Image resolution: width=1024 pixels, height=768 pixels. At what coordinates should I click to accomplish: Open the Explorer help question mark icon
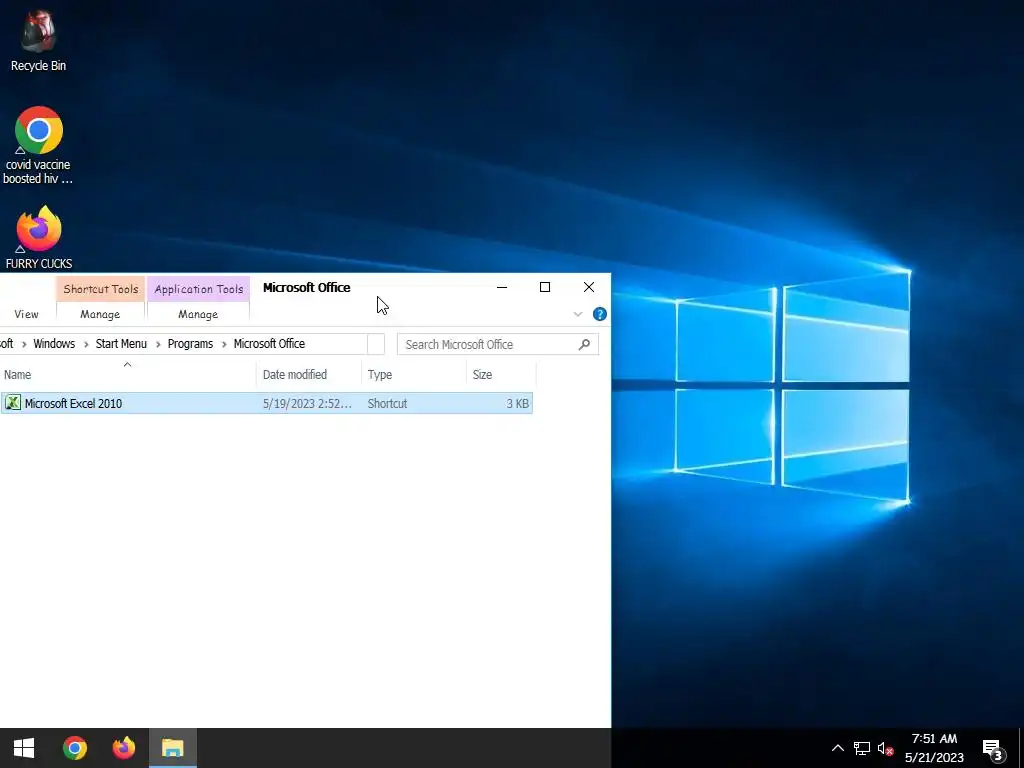click(x=600, y=314)
